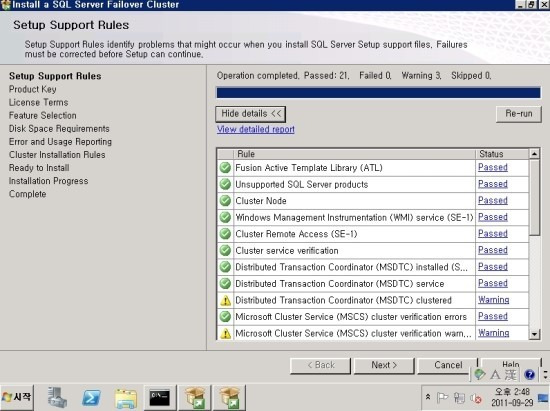
Task: Open the Action Center flag tray icon
Action: pyautogui.click(x=442, y=398)
